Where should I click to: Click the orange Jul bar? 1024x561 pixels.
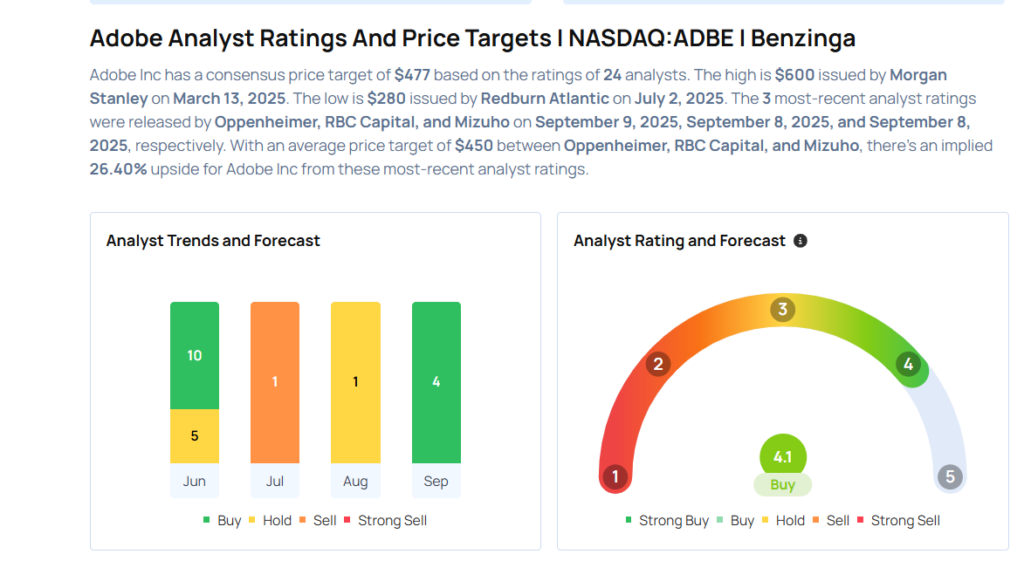point(275,382)
